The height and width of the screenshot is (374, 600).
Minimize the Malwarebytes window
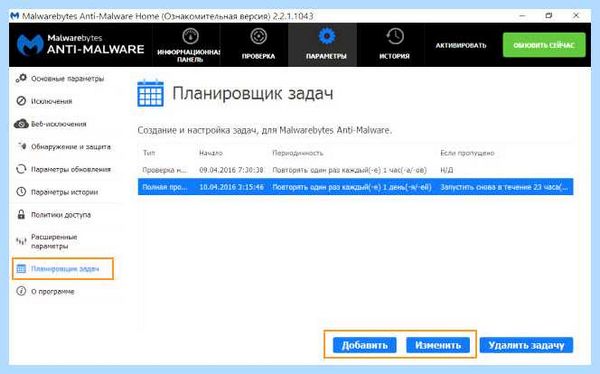[x=522, y=16]
